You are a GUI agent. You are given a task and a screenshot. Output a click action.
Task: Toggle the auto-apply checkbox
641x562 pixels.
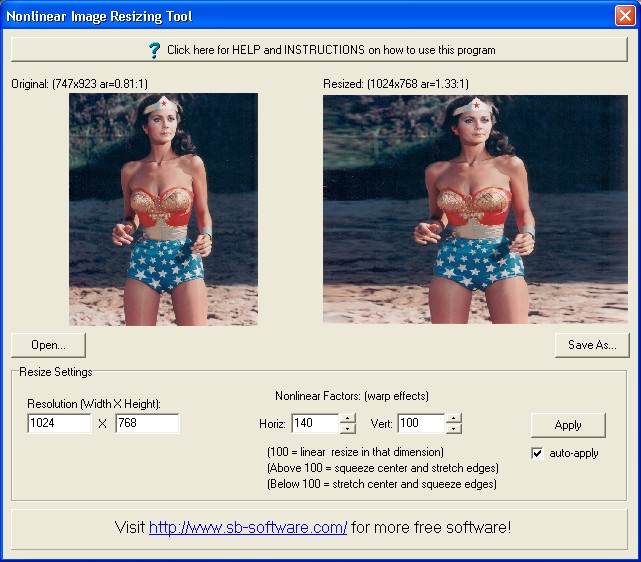(x=537, y=453)
